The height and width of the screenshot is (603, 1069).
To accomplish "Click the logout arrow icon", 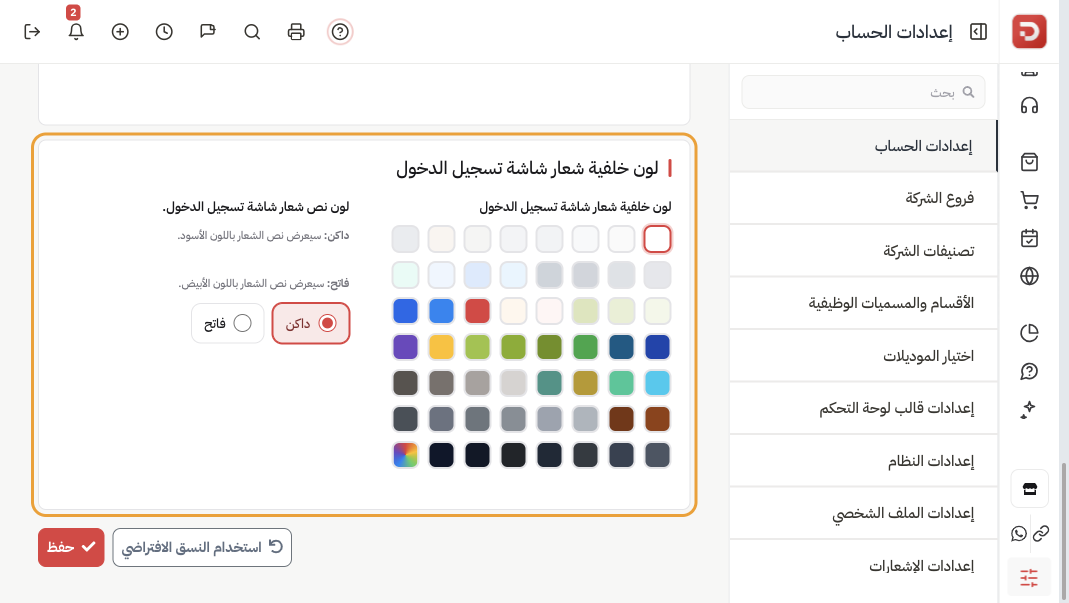I will tap(32, 31).
